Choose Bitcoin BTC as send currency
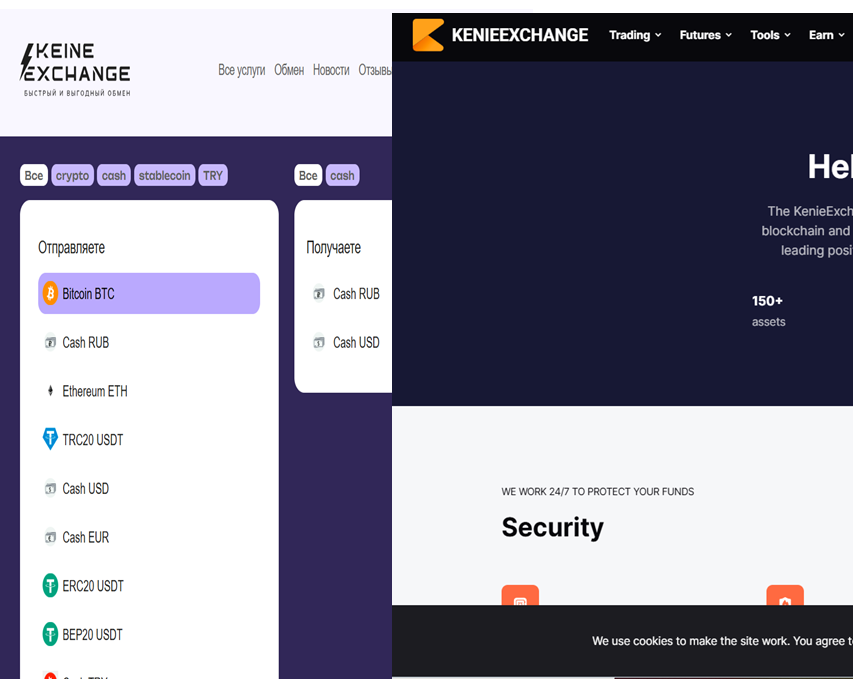This screenshot has width=853, height=679. pyautogui.click(x=149, y=293)
